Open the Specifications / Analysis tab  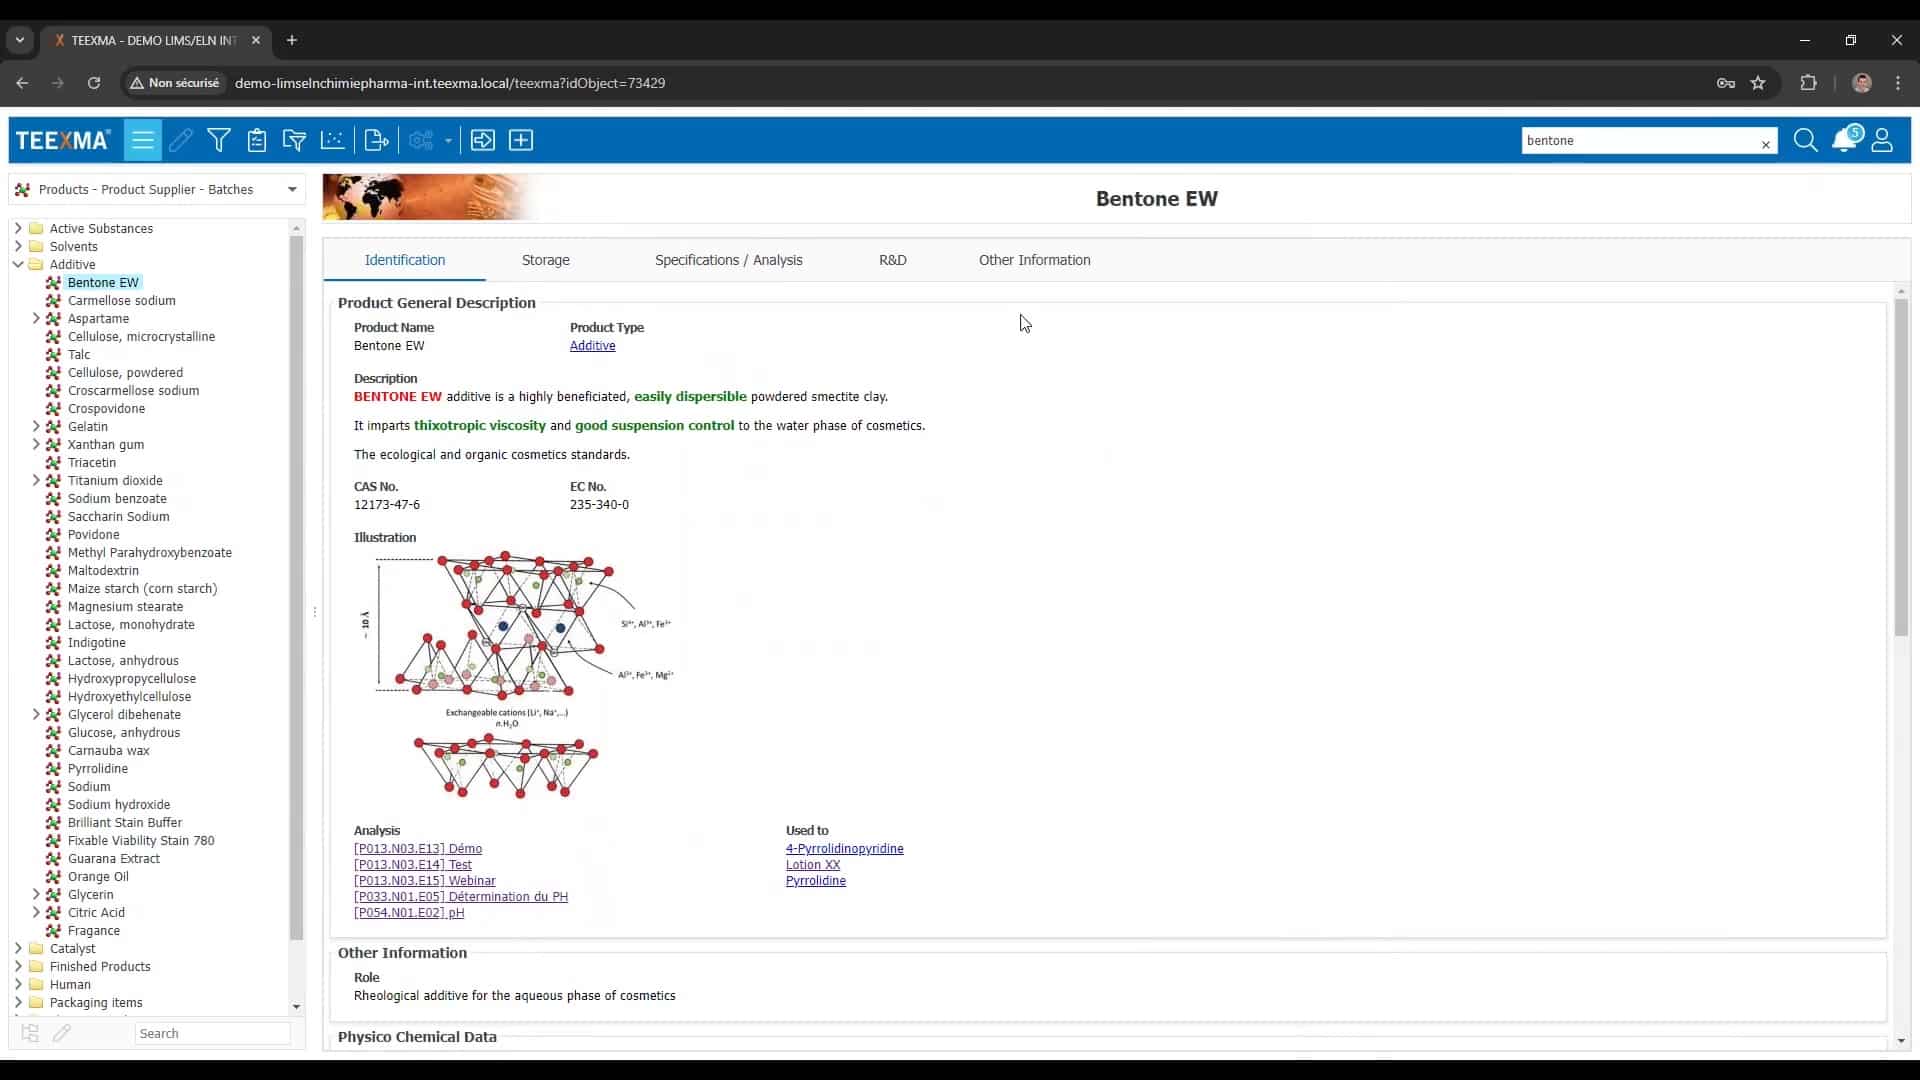point(728,260)
